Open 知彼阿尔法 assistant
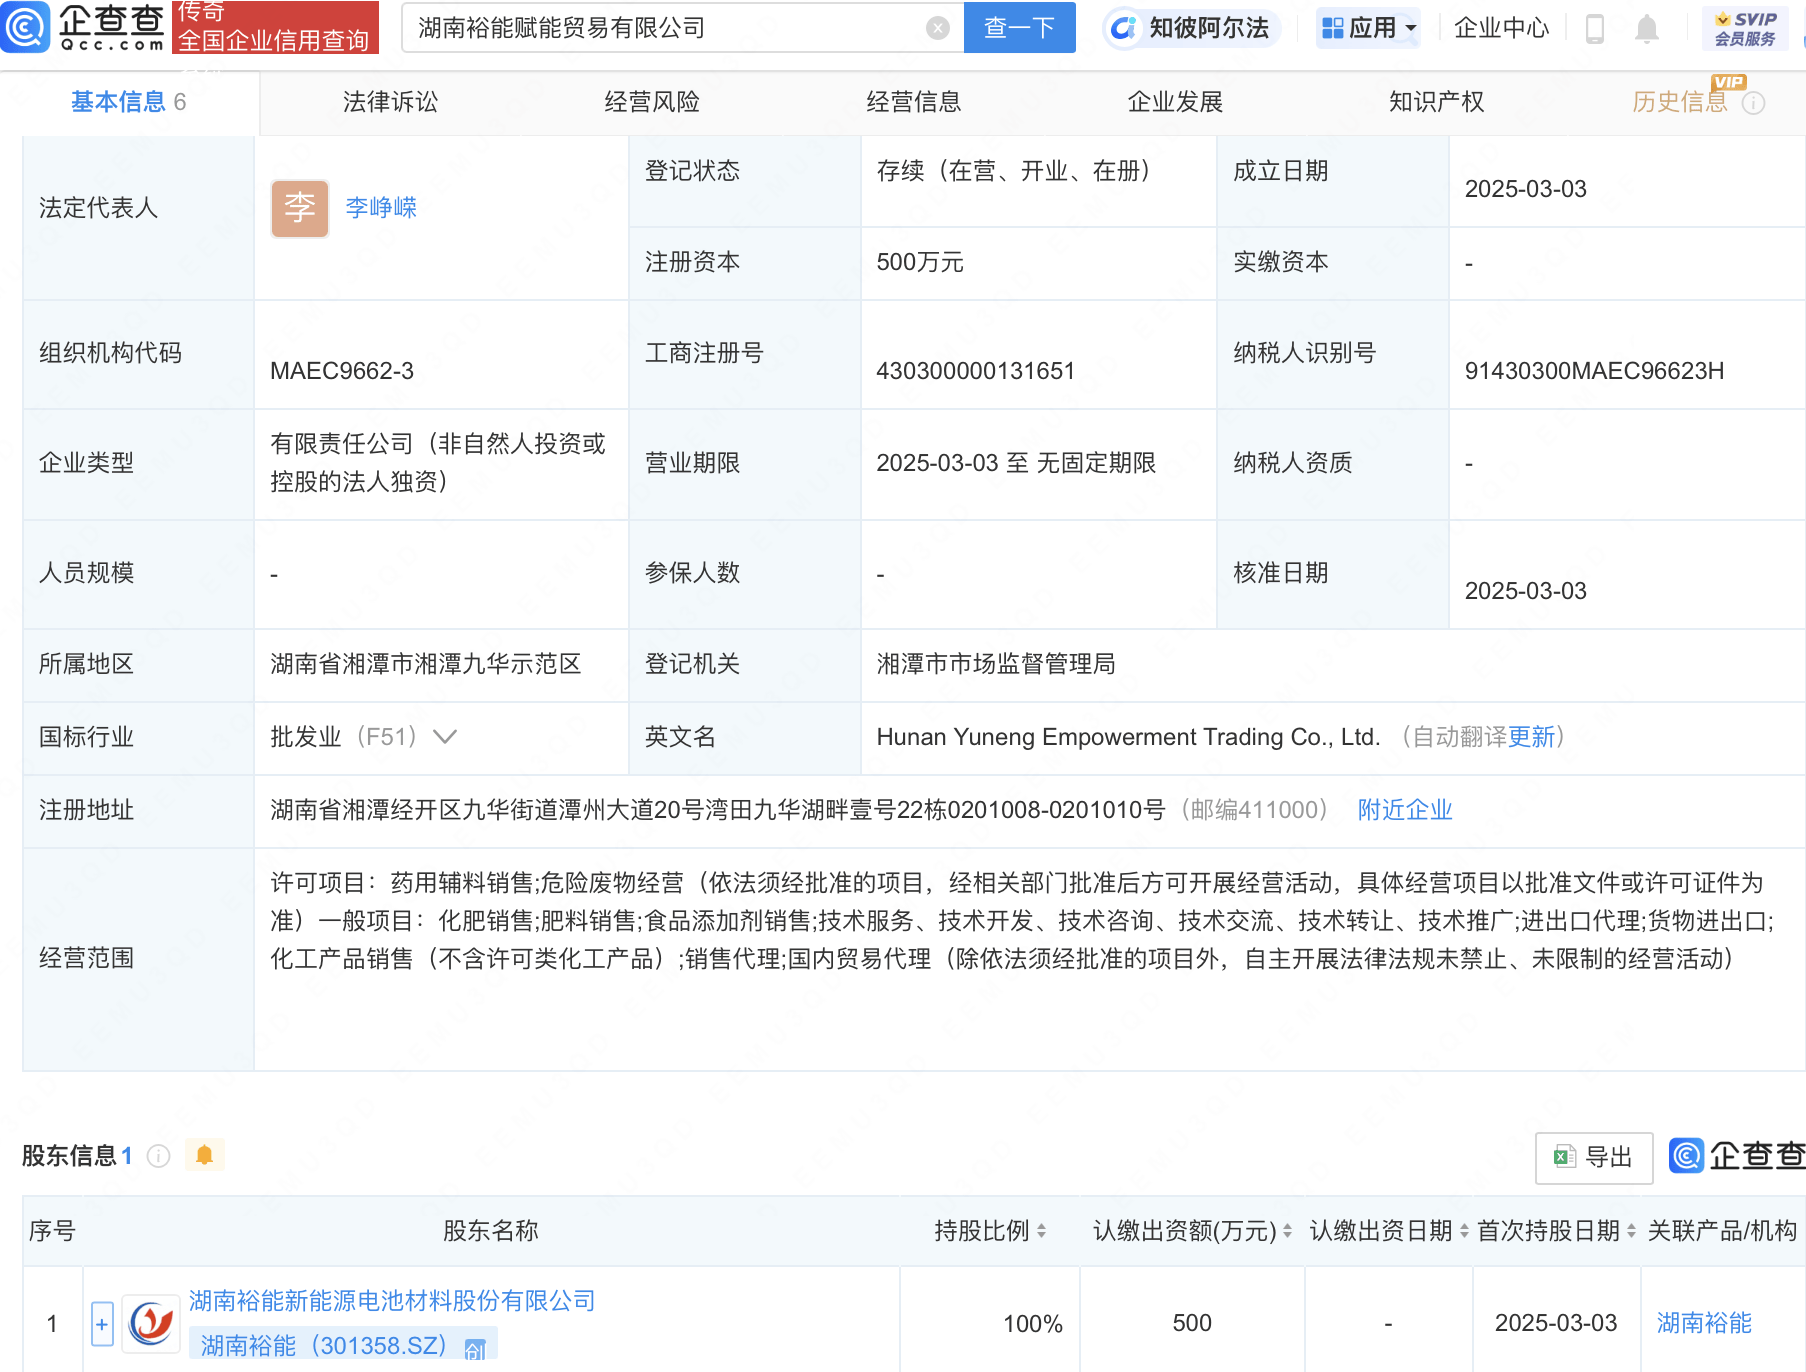Image resolution: width=1806 pixels, height=1372 pixels. coord(1191,28)
